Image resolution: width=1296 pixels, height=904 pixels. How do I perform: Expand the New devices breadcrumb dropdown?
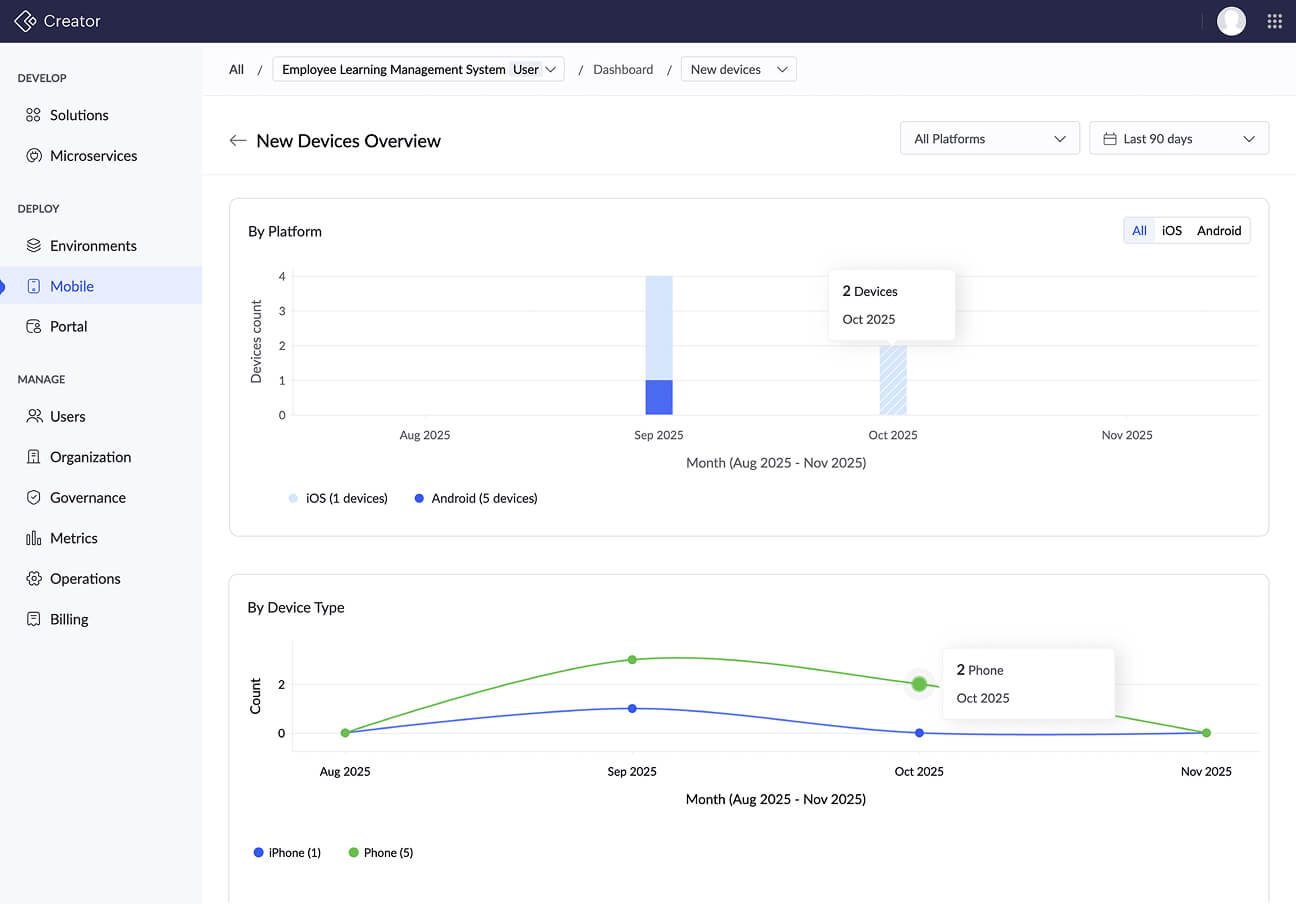click(738, 70)
